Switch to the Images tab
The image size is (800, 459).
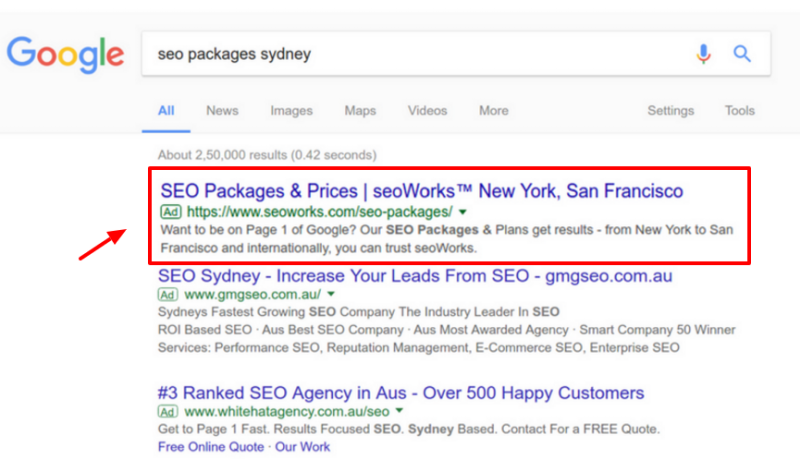click(x=291, y=111)
